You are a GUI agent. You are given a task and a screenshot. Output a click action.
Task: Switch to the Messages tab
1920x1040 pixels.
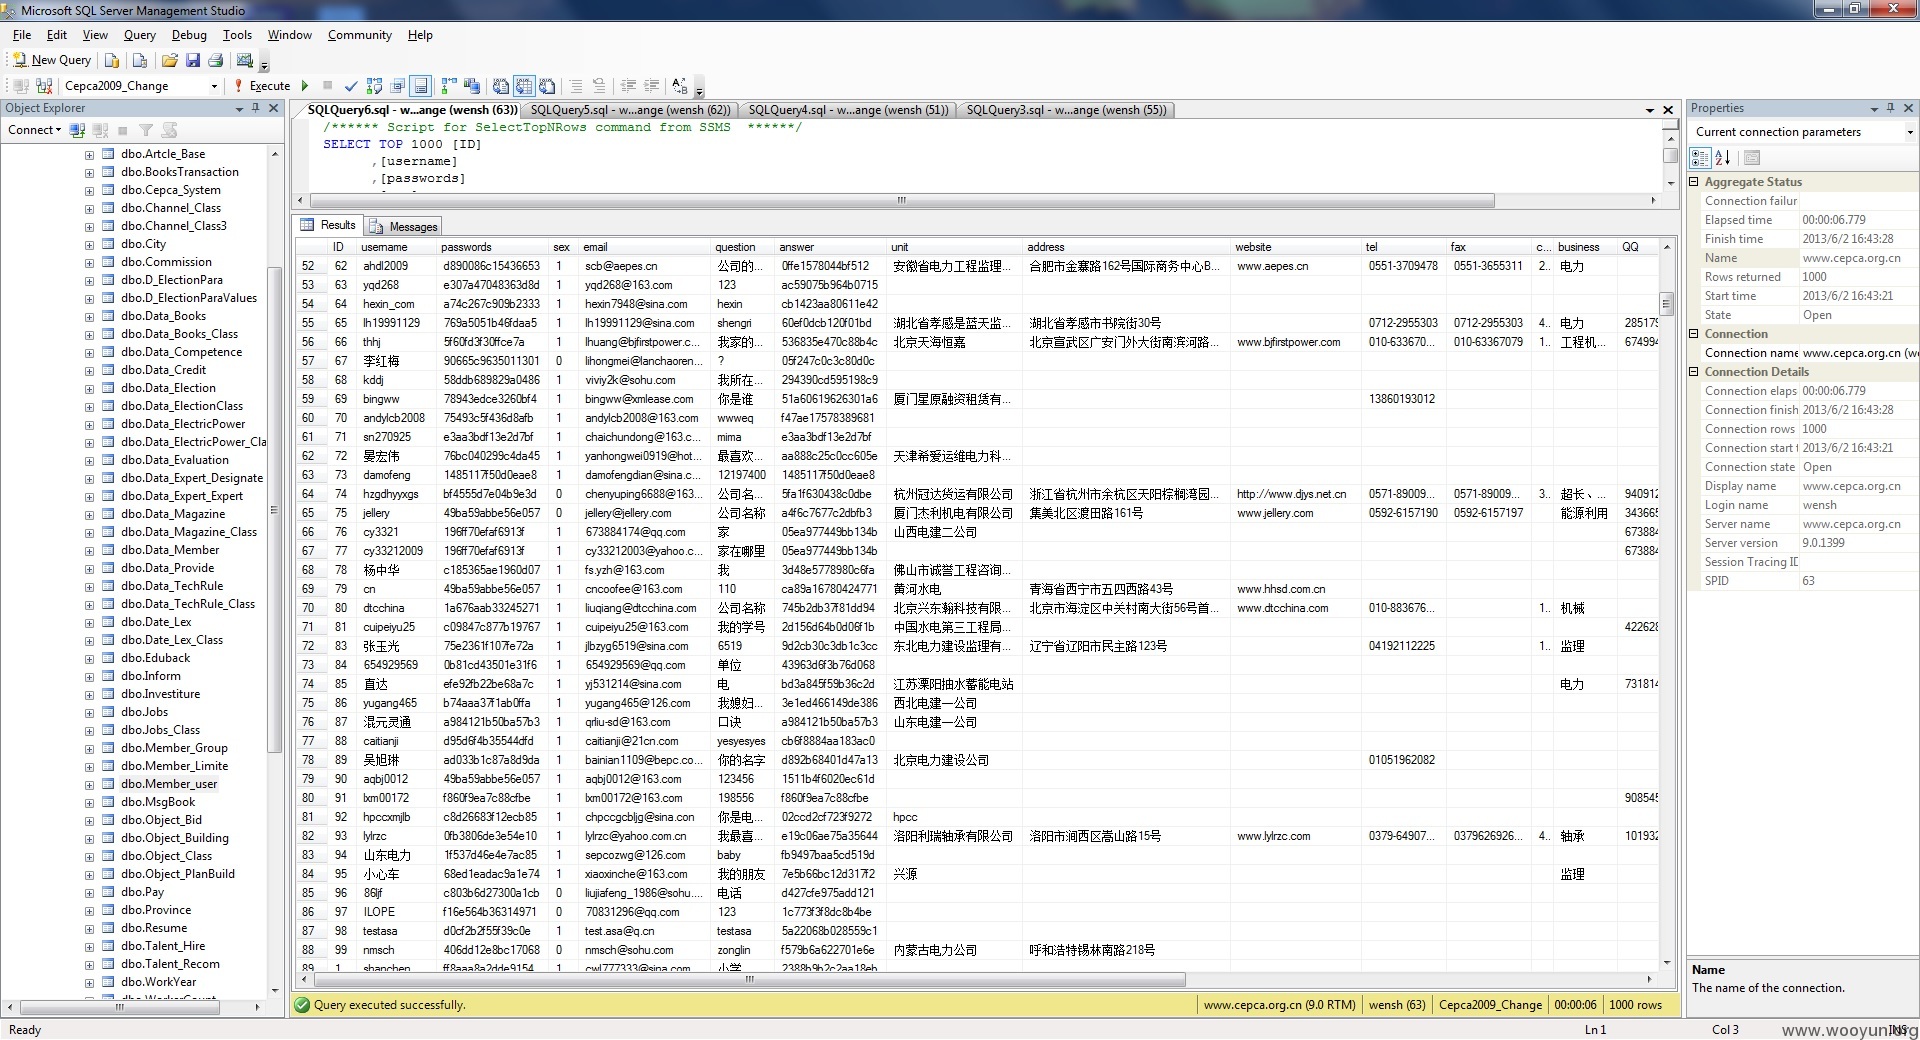404,227
